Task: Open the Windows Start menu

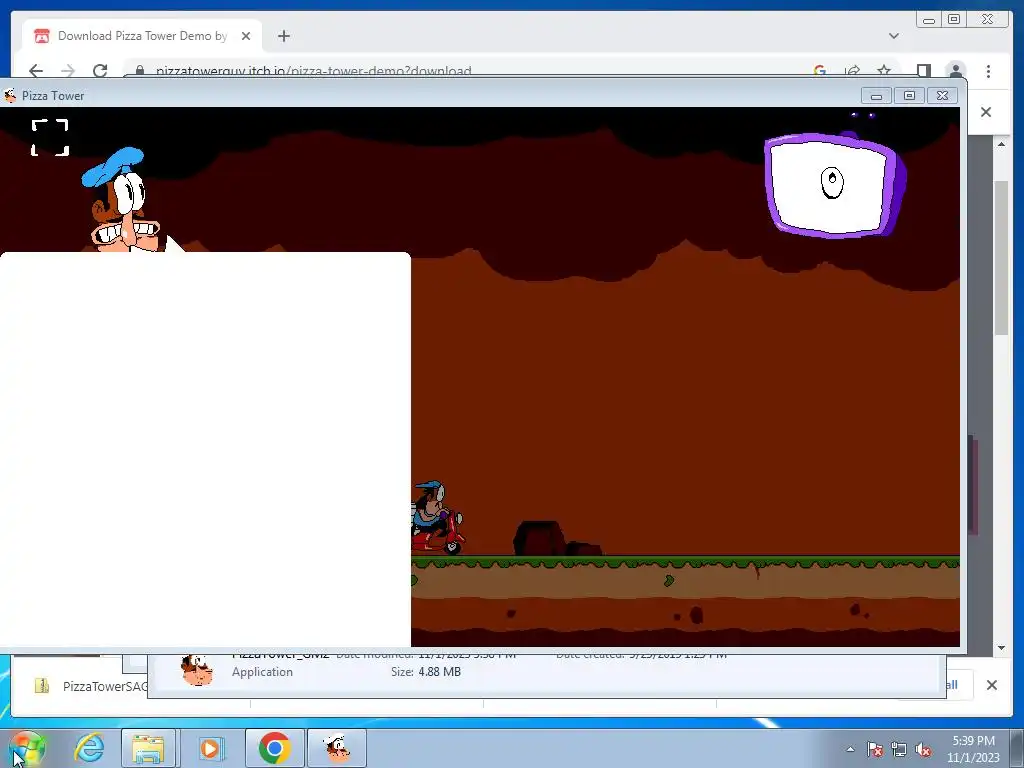Action: click(x=26, y=748)
